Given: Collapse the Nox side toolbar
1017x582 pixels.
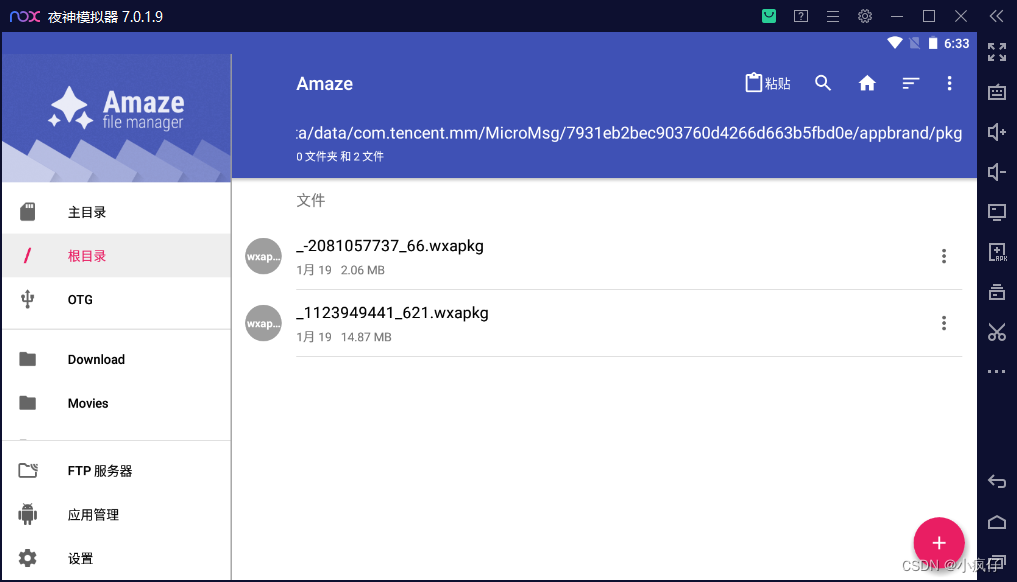Looking at the screenshot, I should 997,16.
